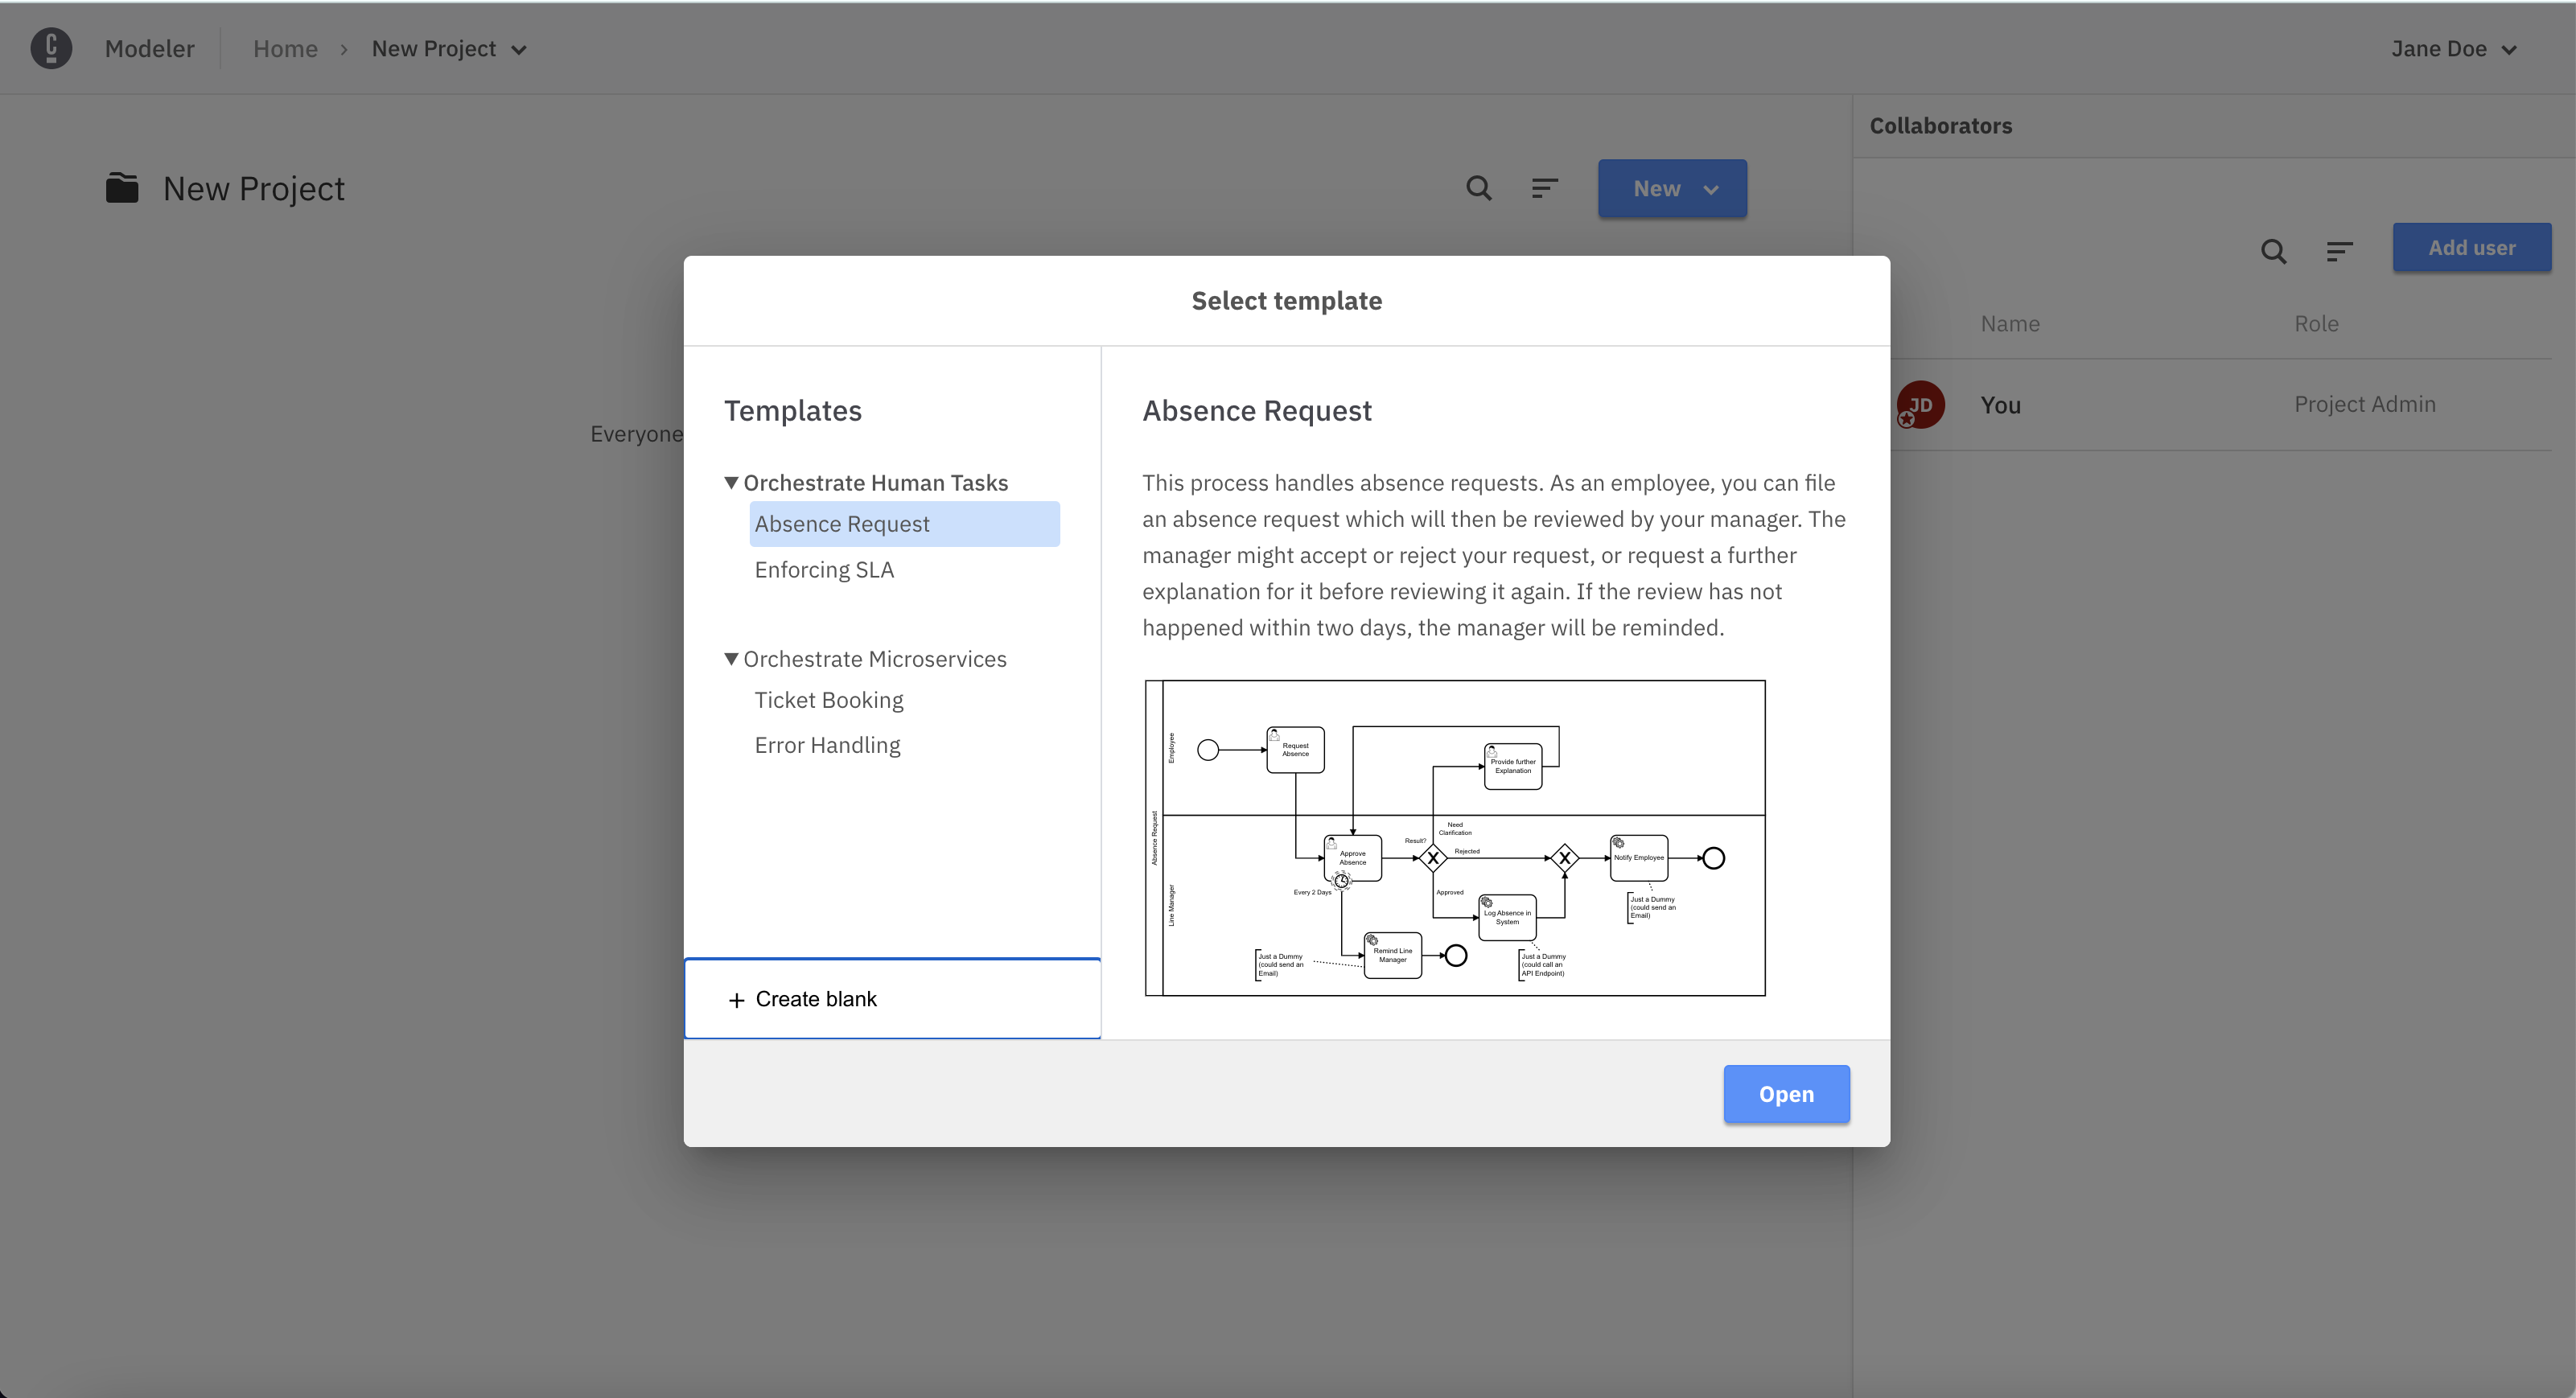Click the Modeler application icon
The width and height of the screenshot is (2576, 1398).
coord(50,48)
